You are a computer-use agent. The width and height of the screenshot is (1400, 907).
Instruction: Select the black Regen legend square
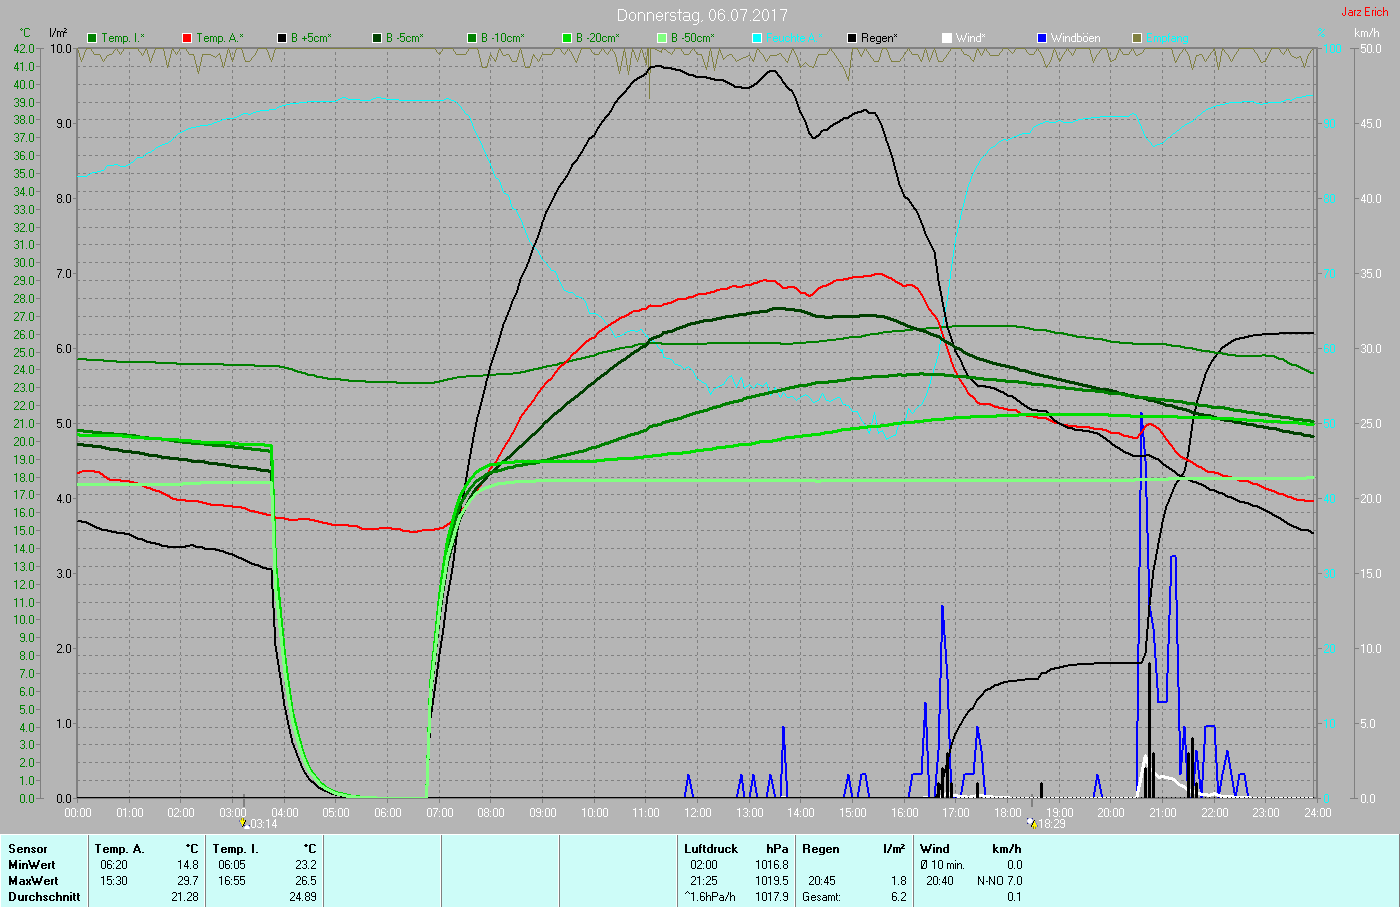pyautogui.click(x=852, y=38)
